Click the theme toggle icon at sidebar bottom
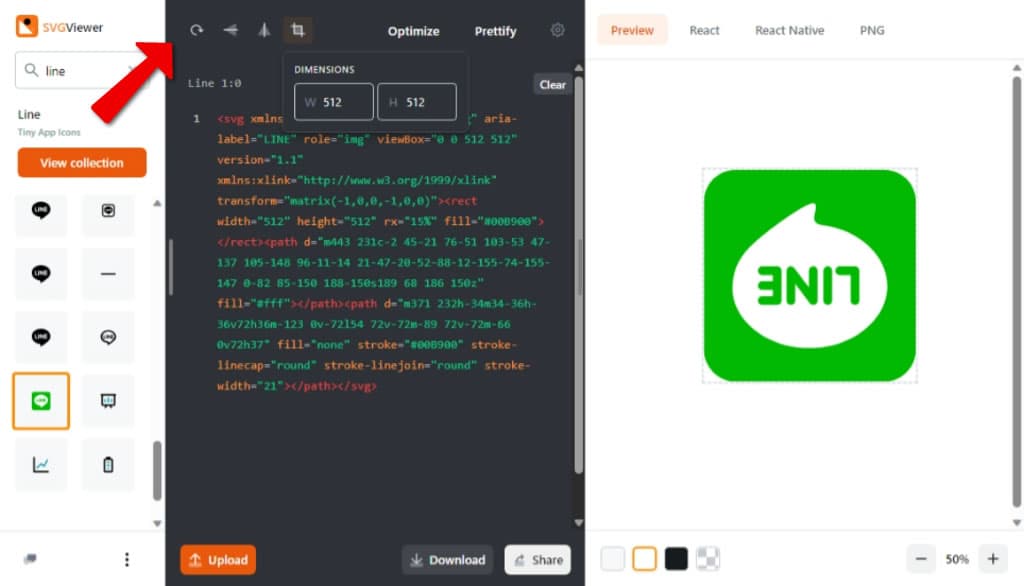 (x=30, y=559)
